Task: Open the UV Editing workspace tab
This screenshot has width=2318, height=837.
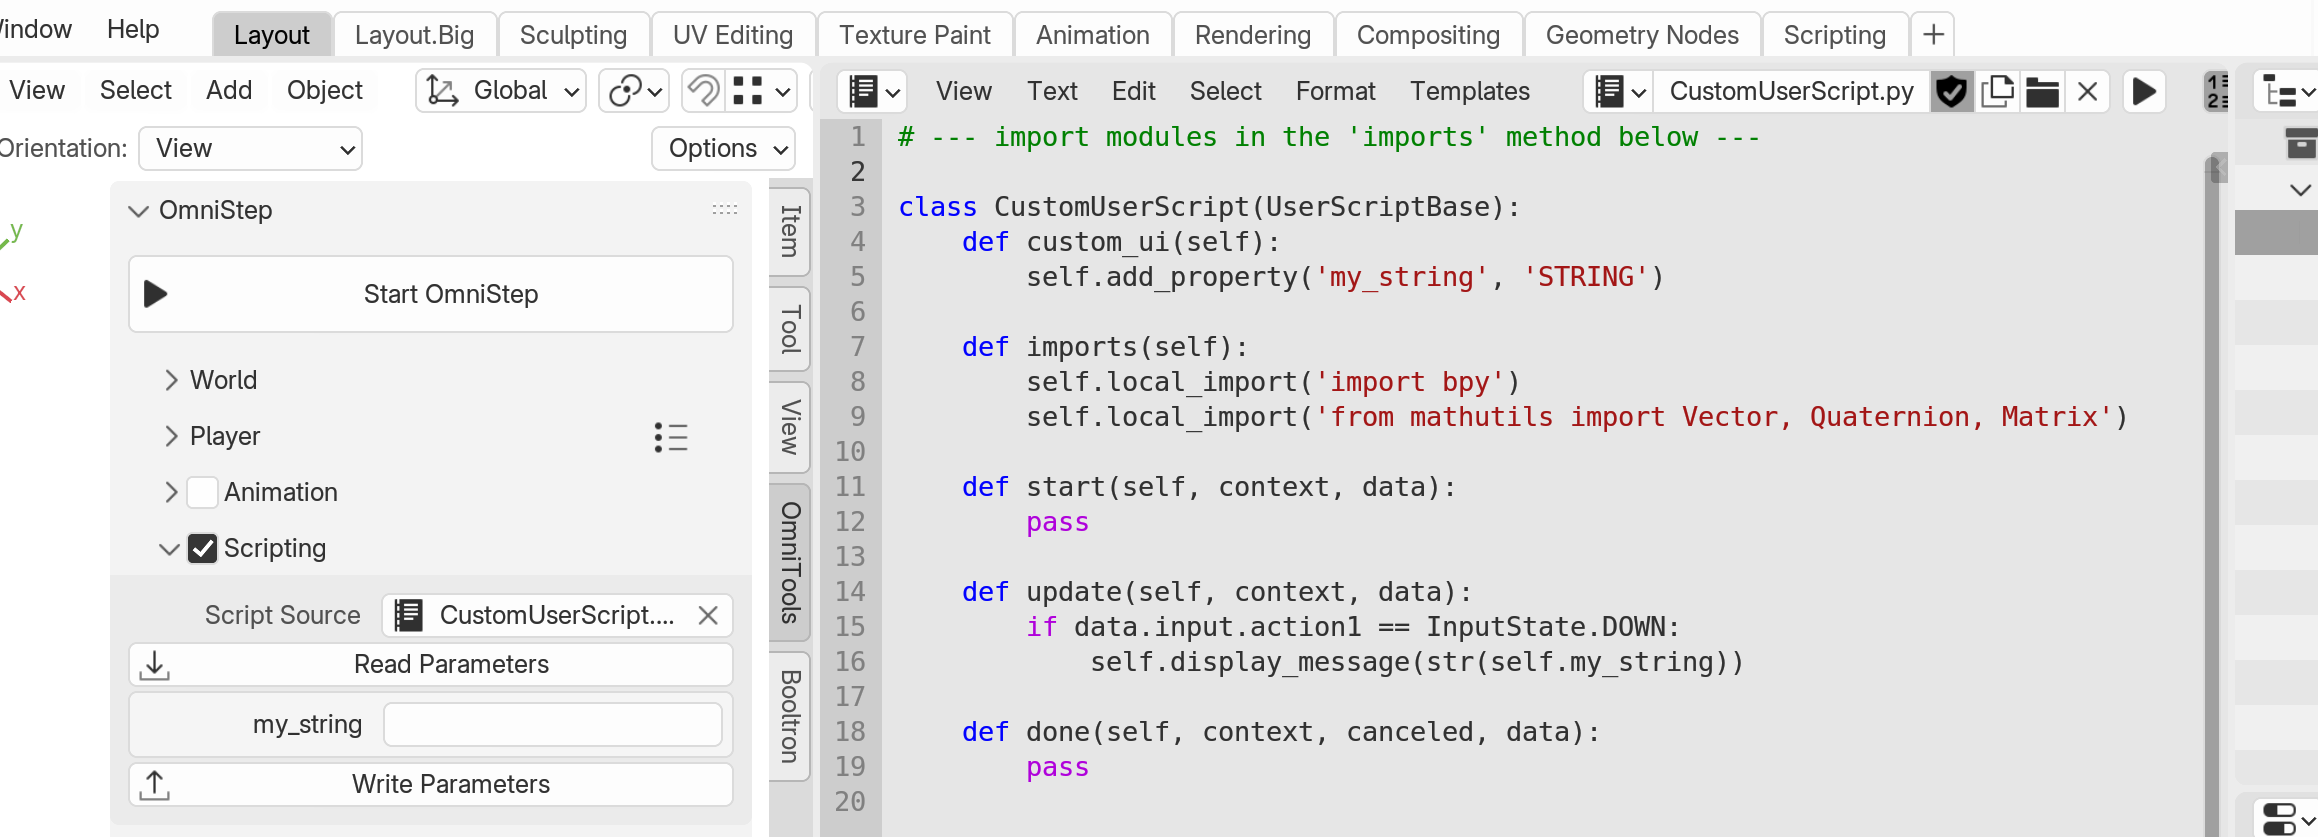Action: tap(733, 35)
